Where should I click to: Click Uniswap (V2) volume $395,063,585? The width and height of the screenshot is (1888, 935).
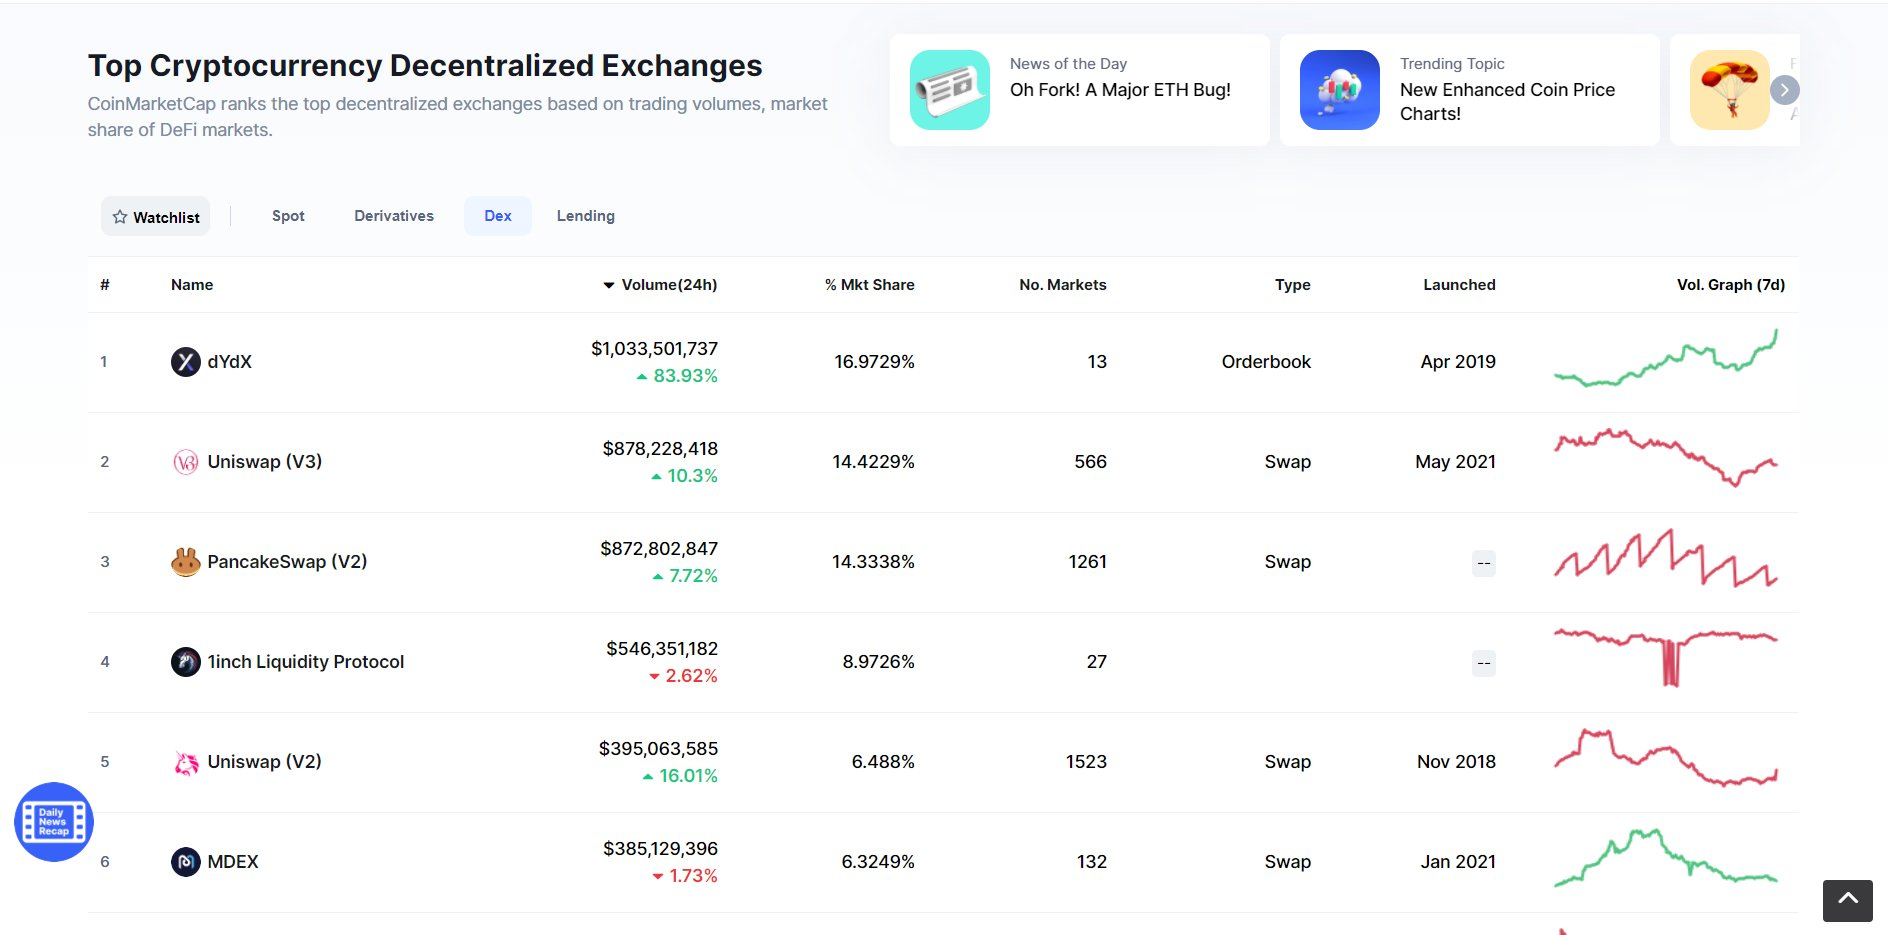pos(658,749)
